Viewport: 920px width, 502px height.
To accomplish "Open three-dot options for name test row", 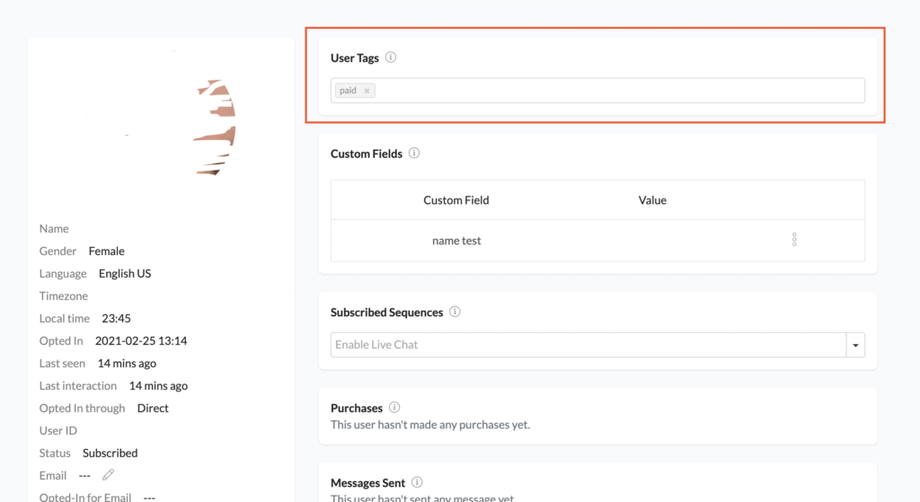I will 794,240.
